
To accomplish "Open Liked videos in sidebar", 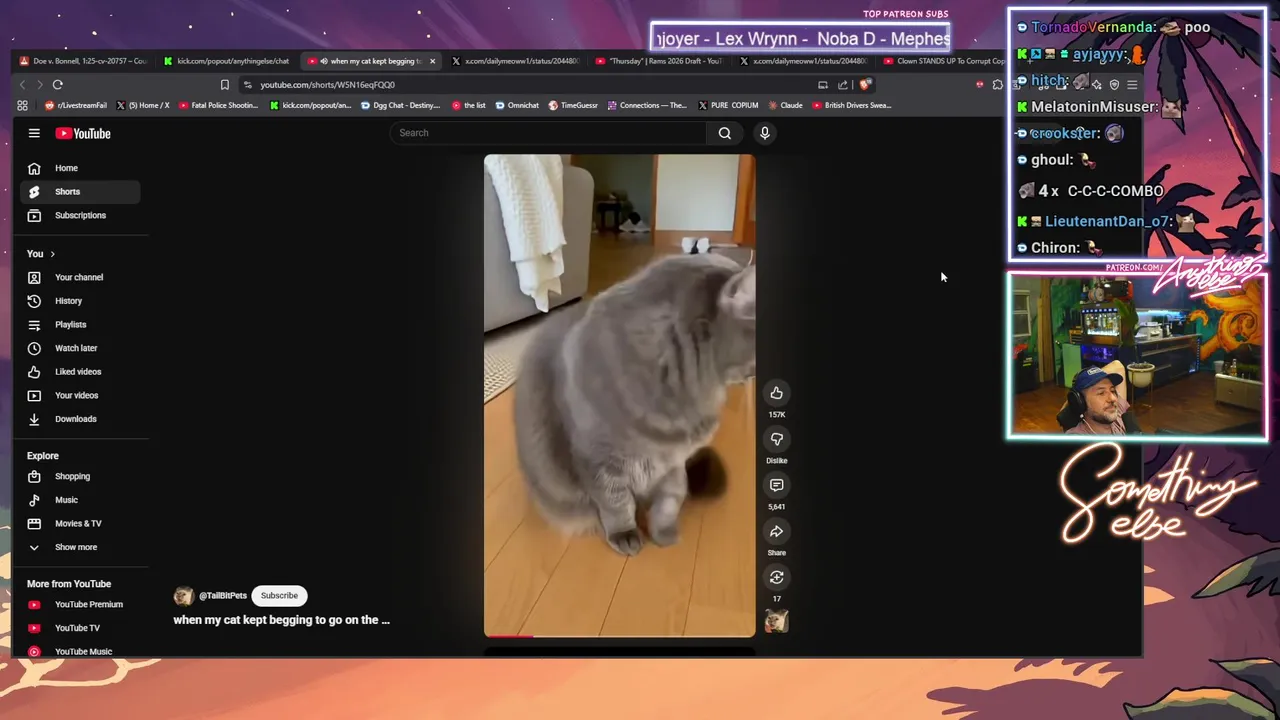I will pyautogui.click(x=80, y=372).
